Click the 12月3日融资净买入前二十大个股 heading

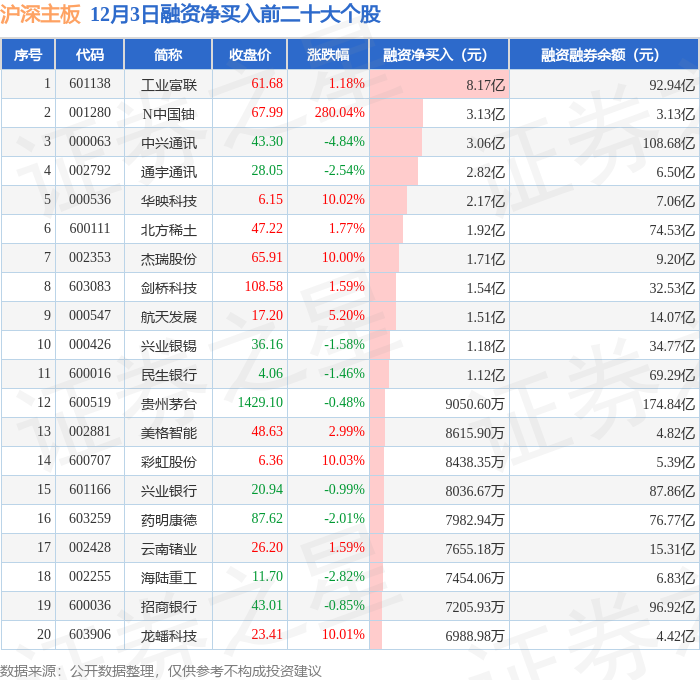point(235,14)
